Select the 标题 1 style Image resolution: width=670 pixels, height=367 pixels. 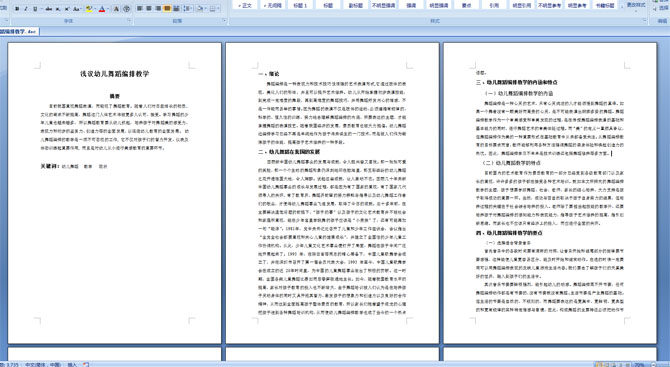click(300, 5)
